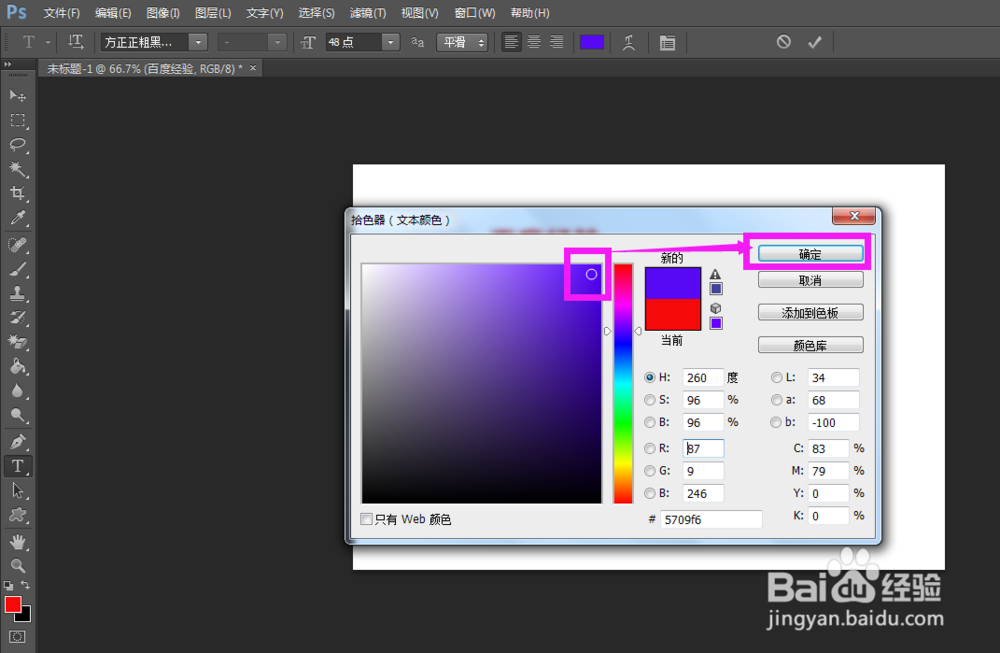The height and width of the screenshot is (653, 1000).
Task: Right align the text
Action: pyautogui.click(x=556, y=42)
